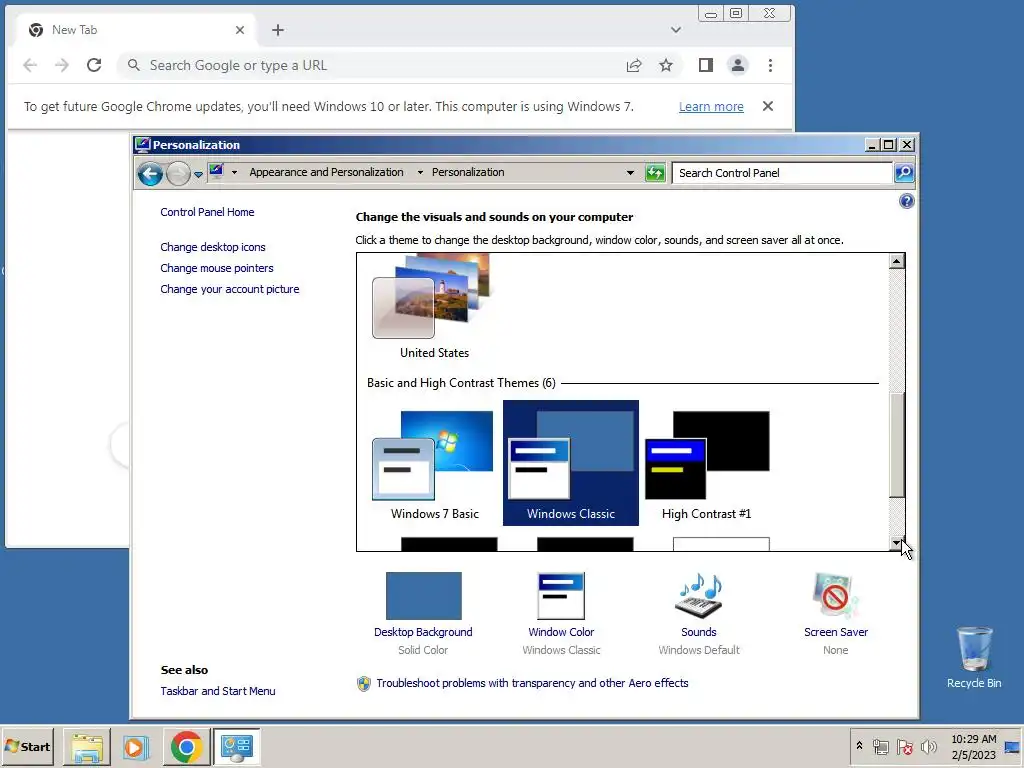
Task: Open Windows Media Player from the taskbar
Action: tap(136, 747)
